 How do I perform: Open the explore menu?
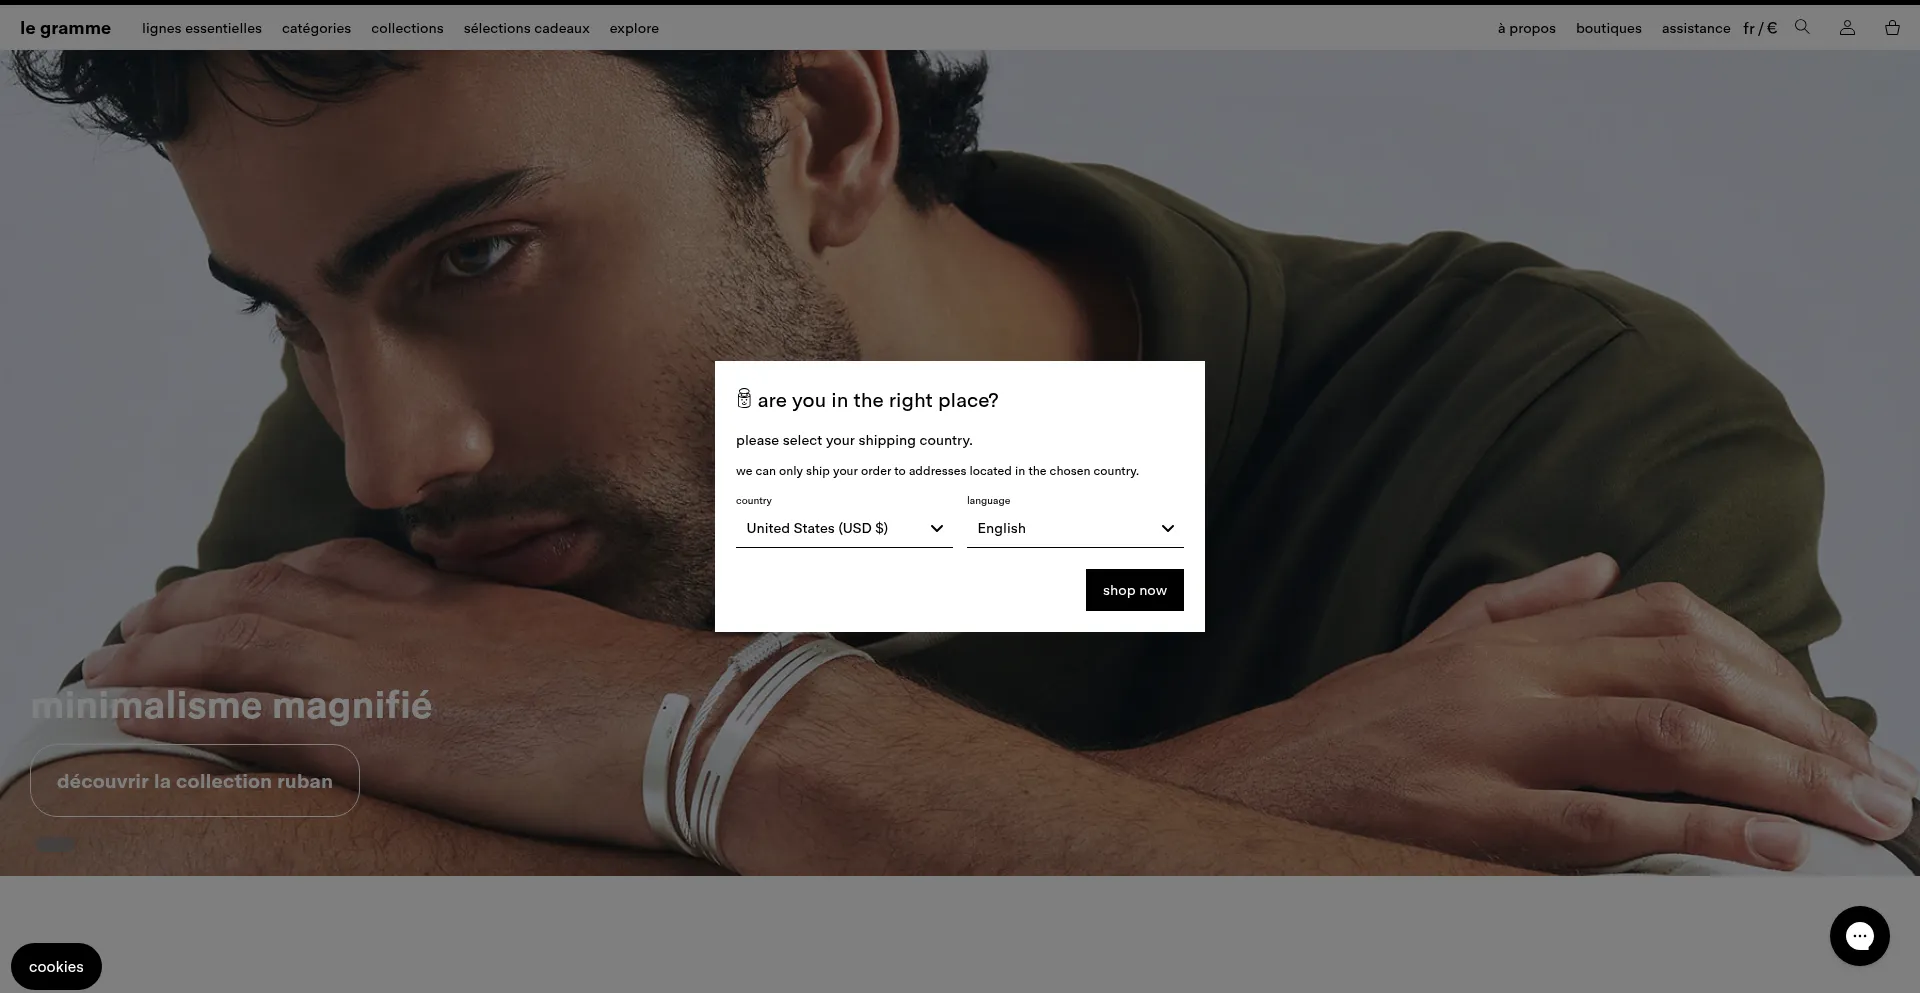[634, 28]
